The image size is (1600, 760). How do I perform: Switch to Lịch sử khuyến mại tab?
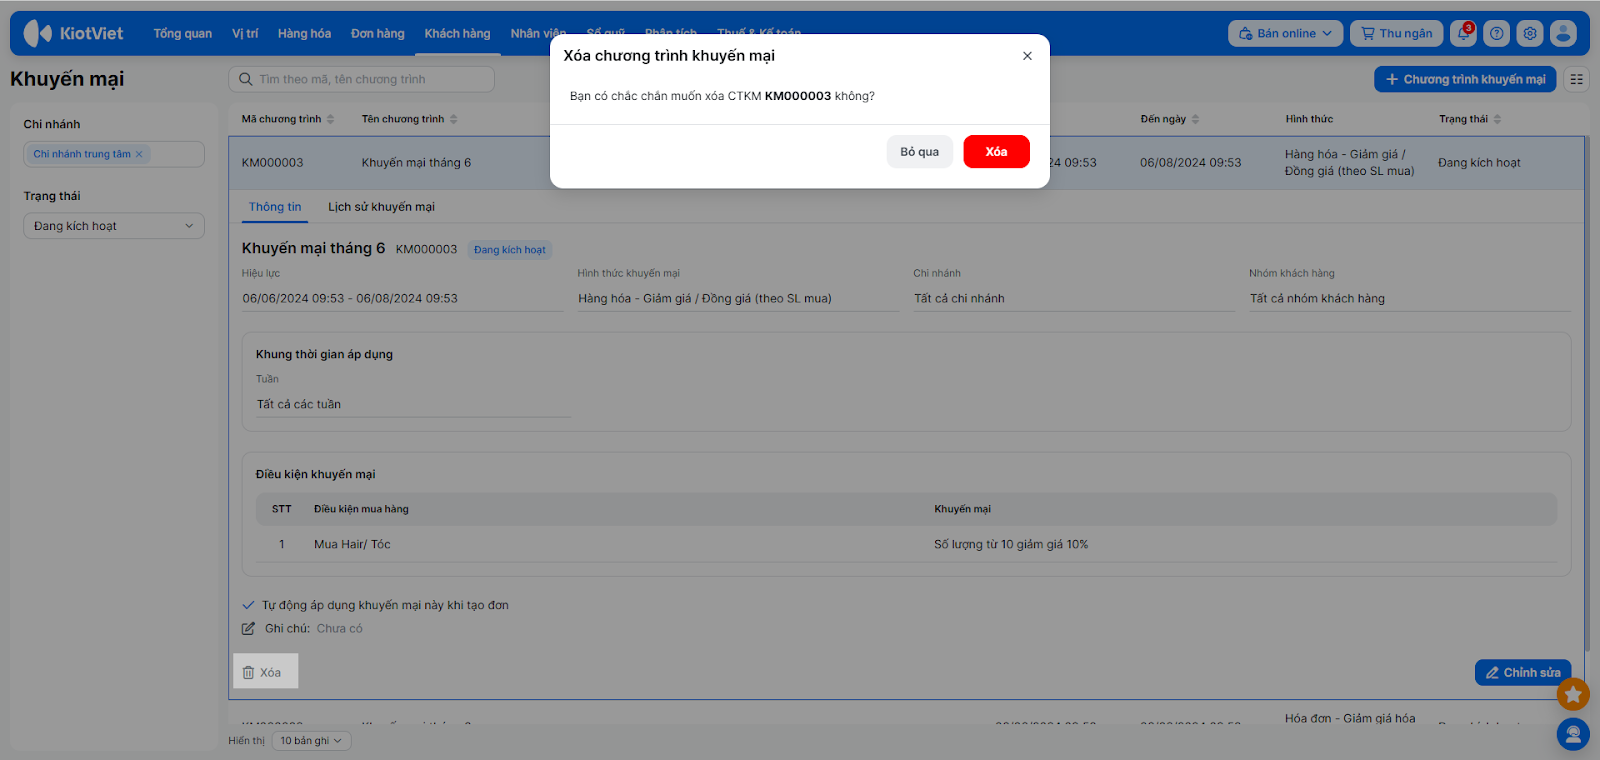coord(381,207)
